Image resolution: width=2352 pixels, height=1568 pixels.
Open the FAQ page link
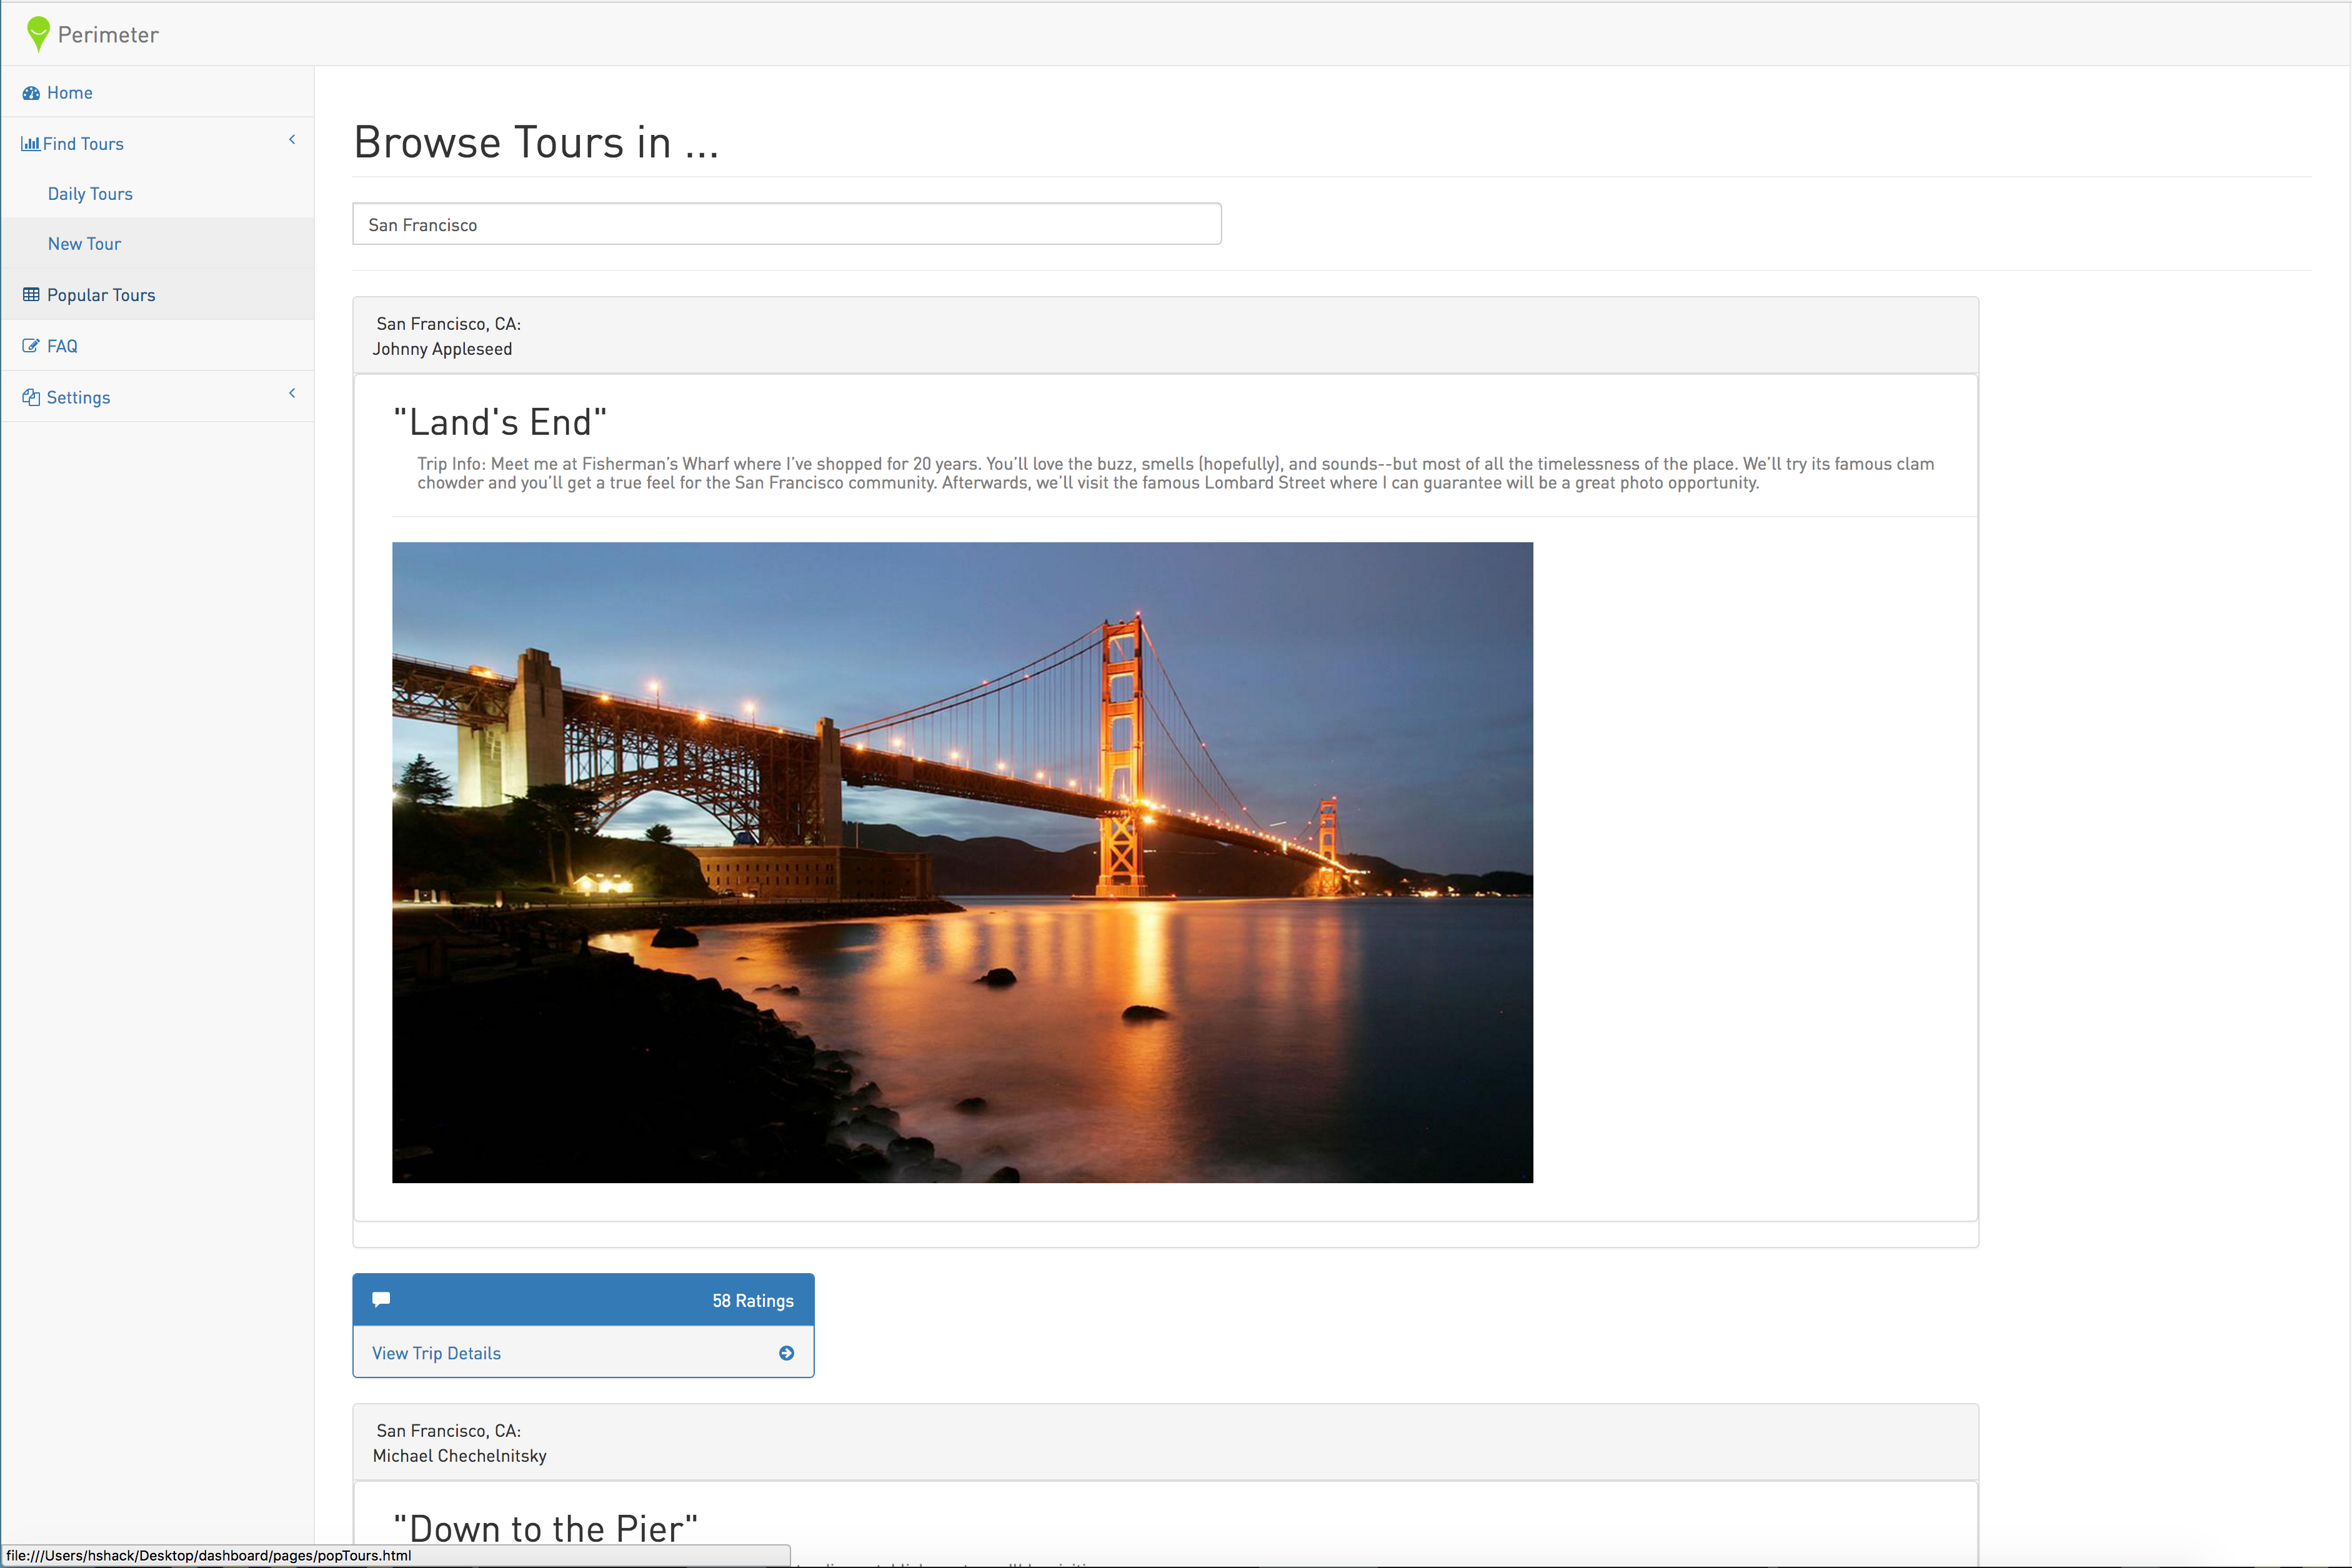click(62, 346)
